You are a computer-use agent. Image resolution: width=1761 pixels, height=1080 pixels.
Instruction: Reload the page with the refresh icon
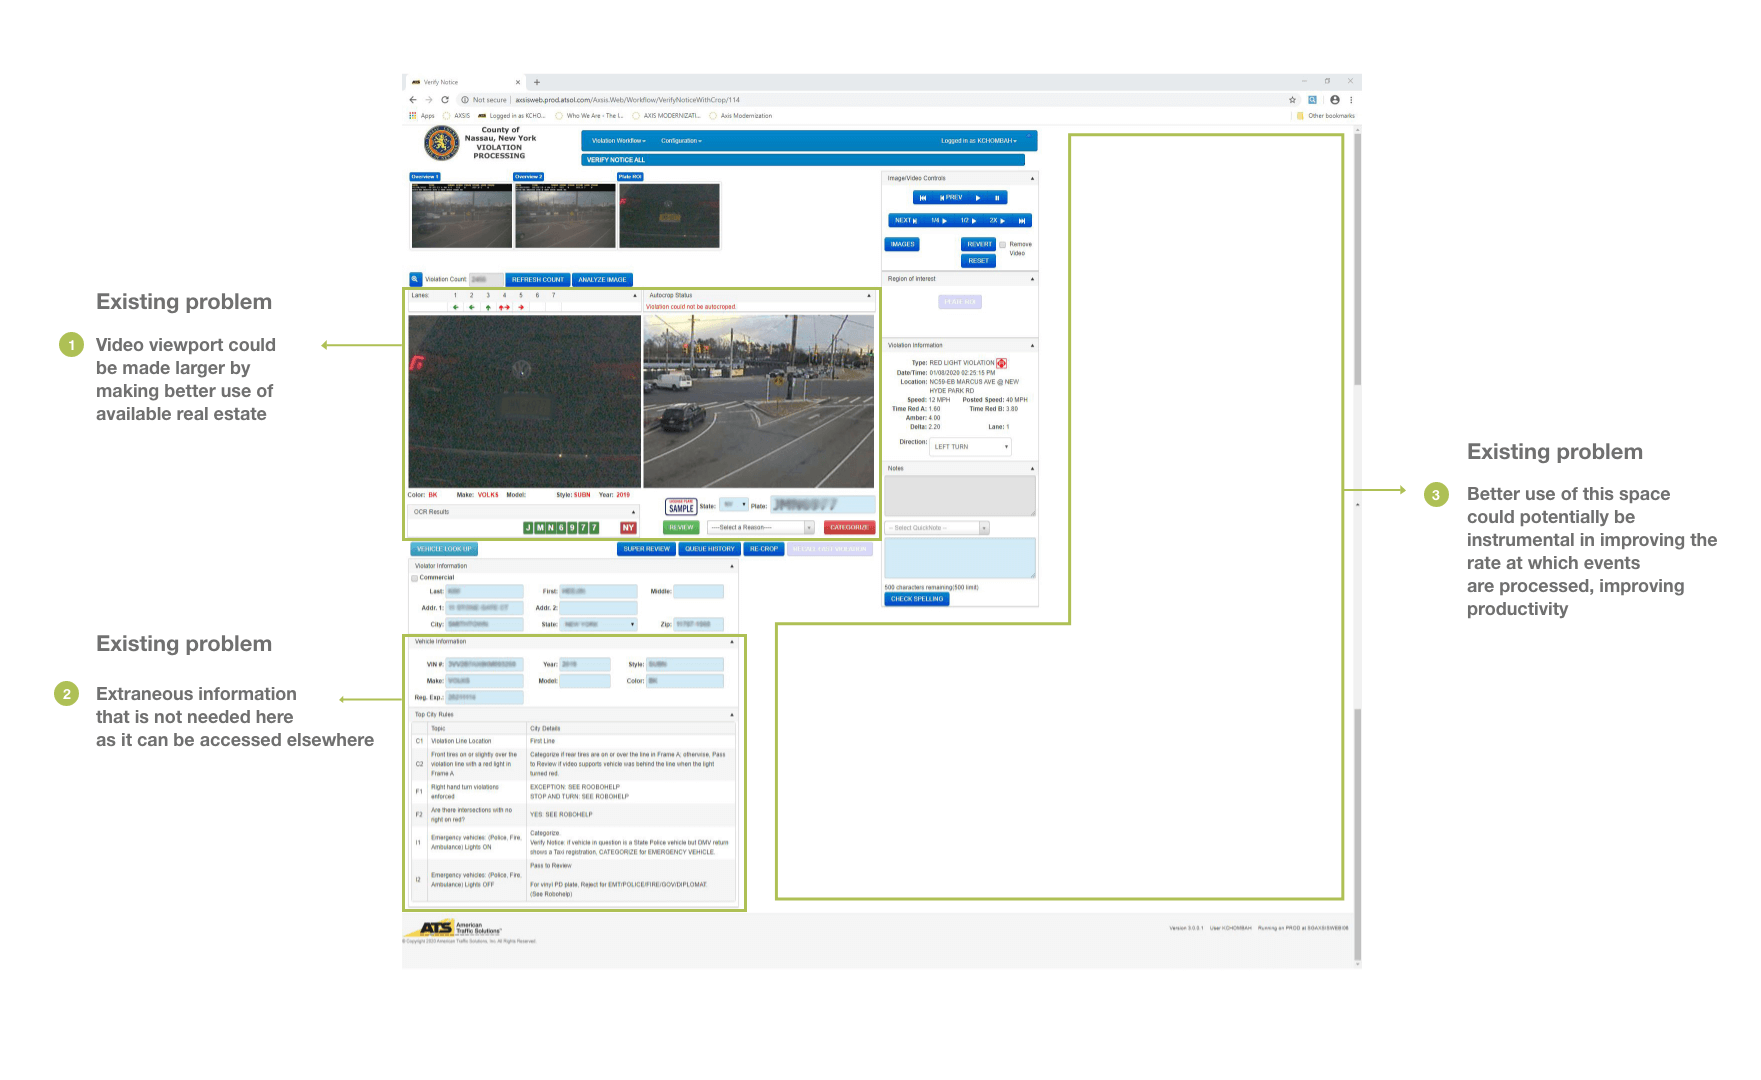coord(445,100)
